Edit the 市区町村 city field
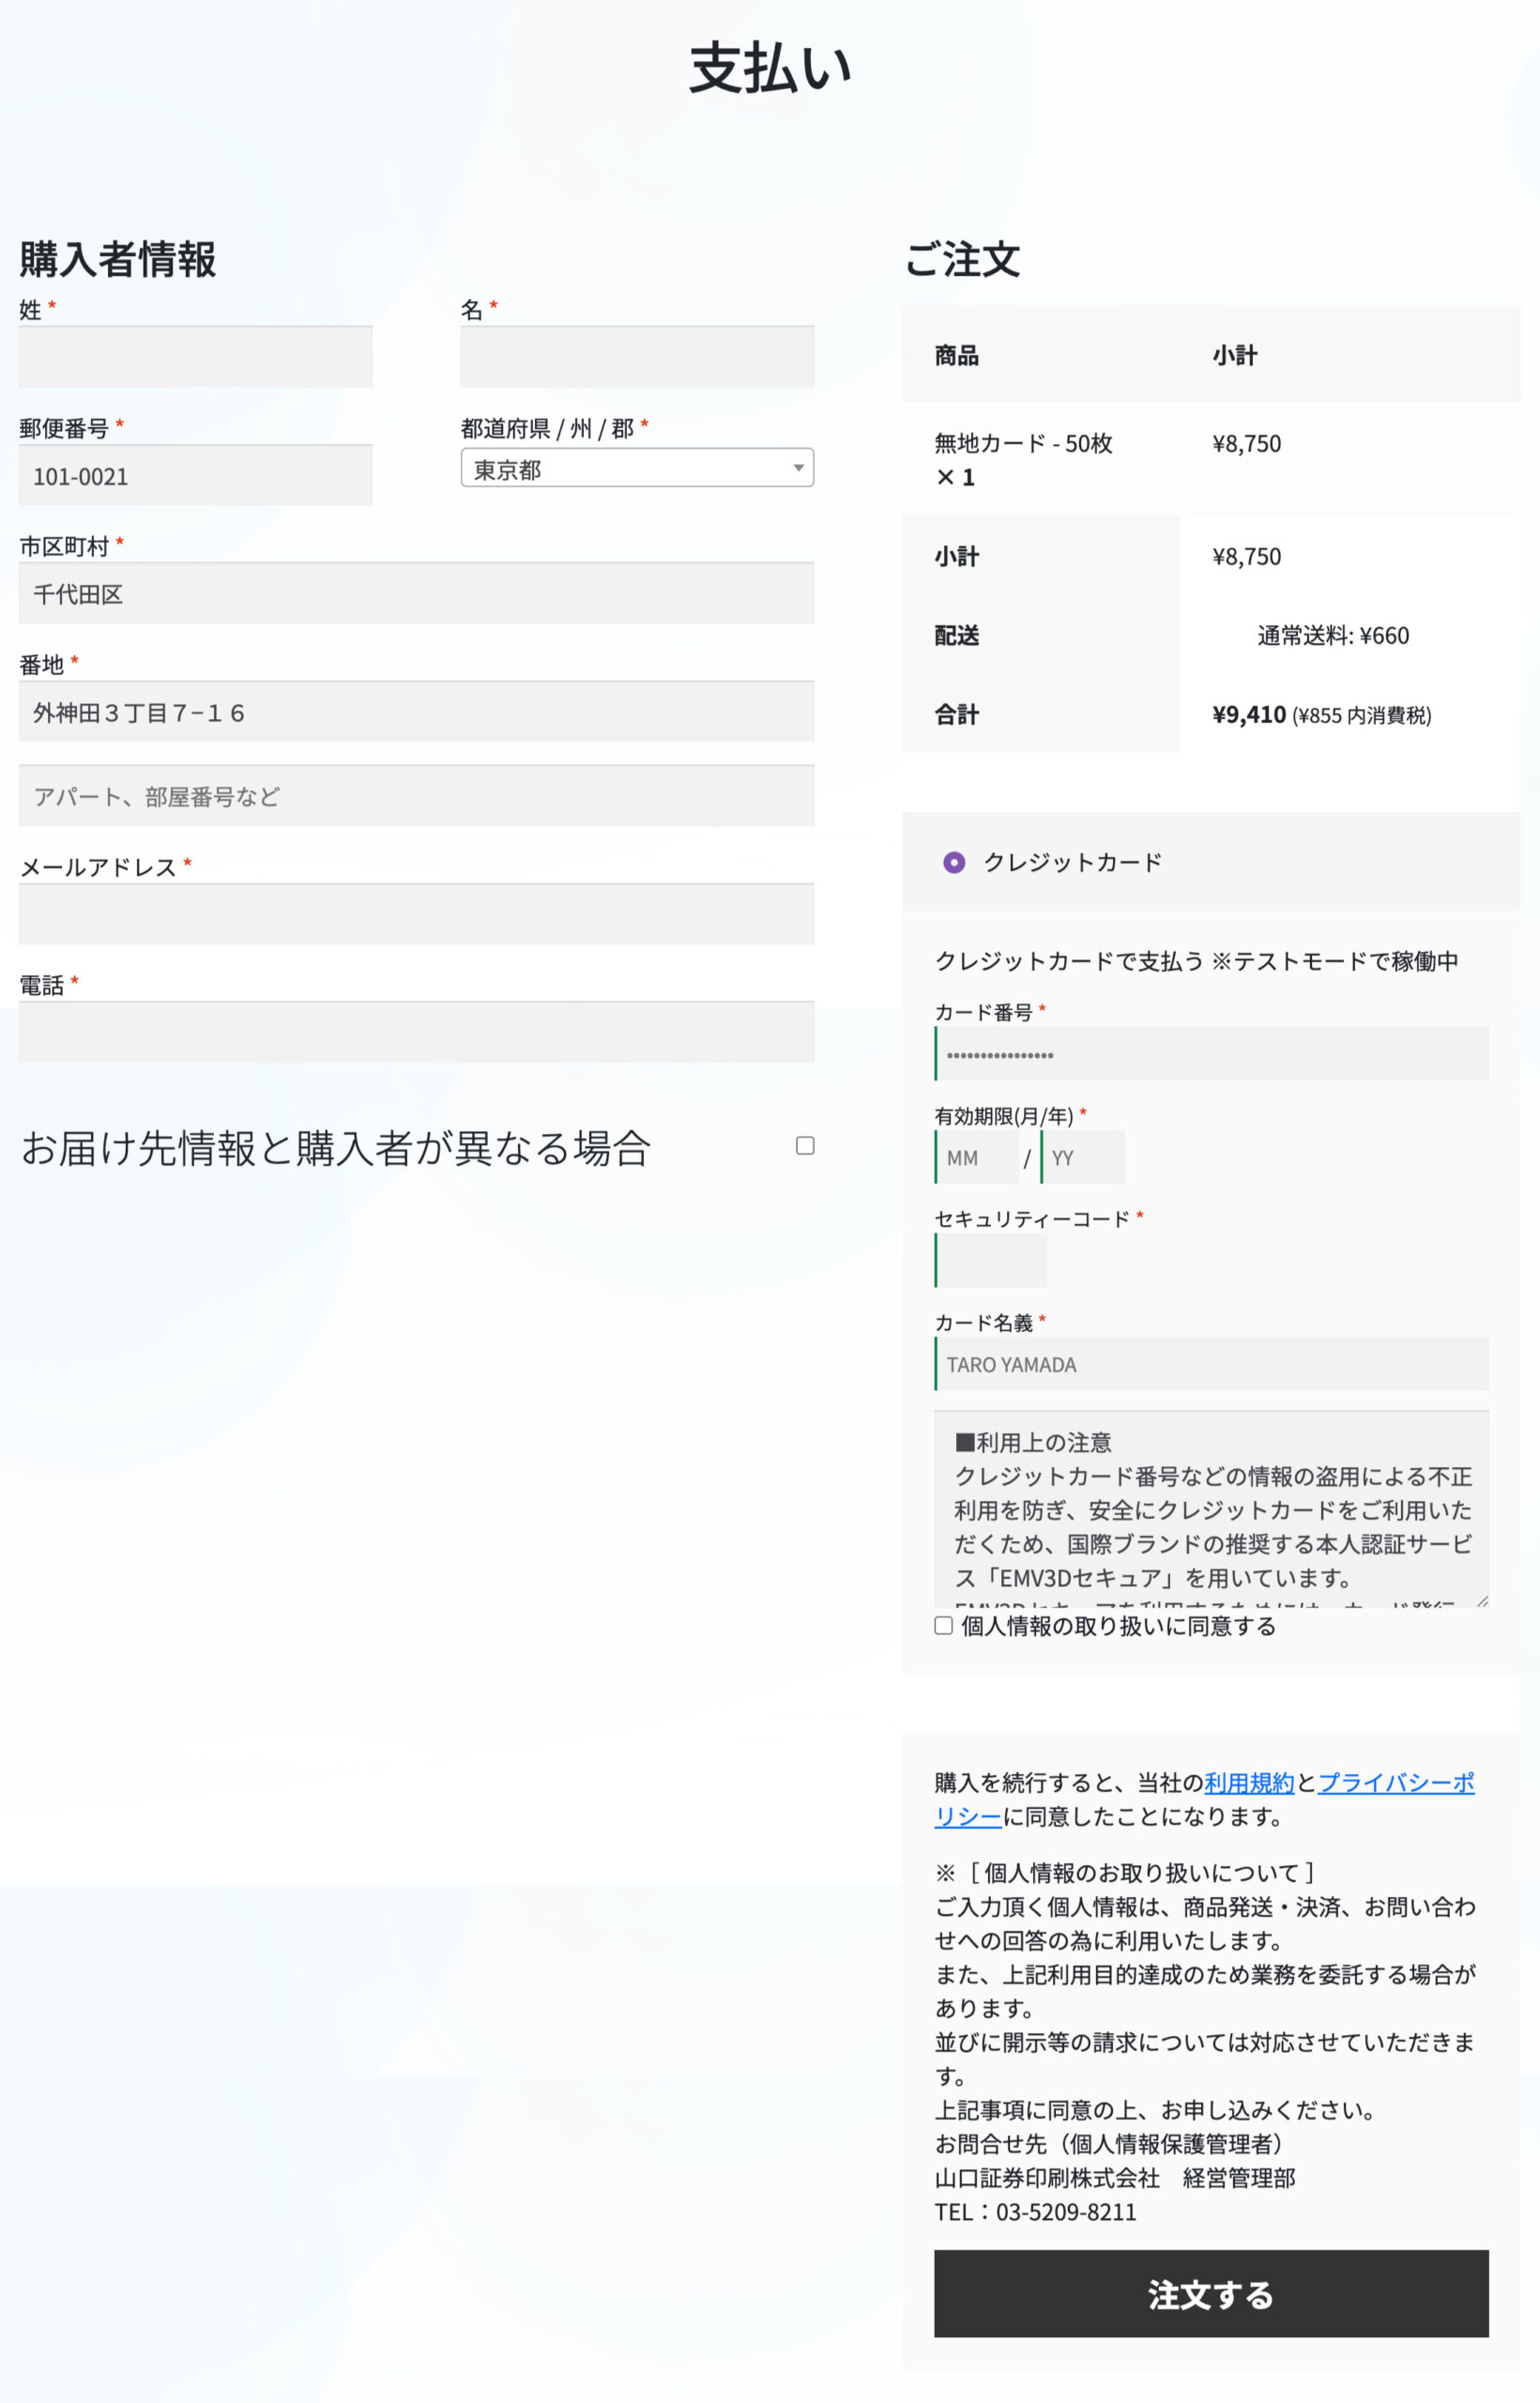This screenshot has width=1540, height=2403. pos(417,592)
